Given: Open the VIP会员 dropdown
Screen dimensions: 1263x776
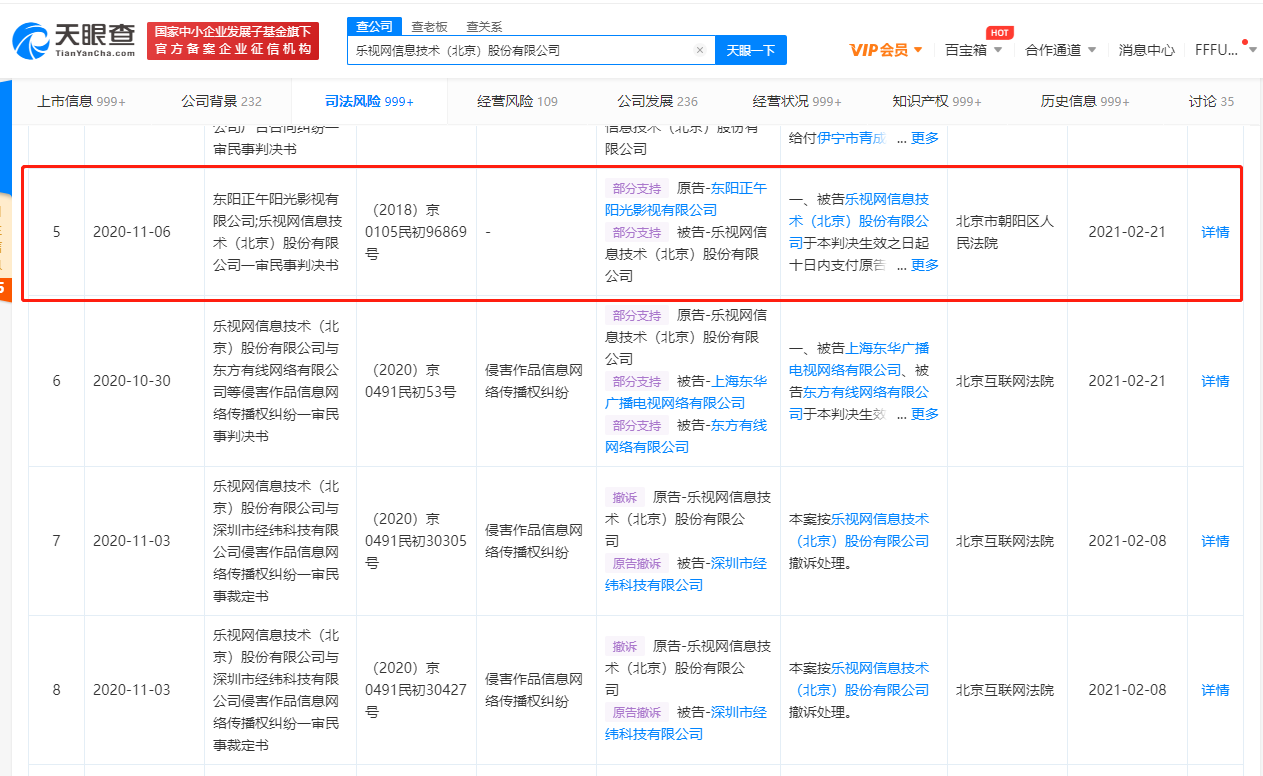Looking at the screenshot, I should [x=886, y=50].
